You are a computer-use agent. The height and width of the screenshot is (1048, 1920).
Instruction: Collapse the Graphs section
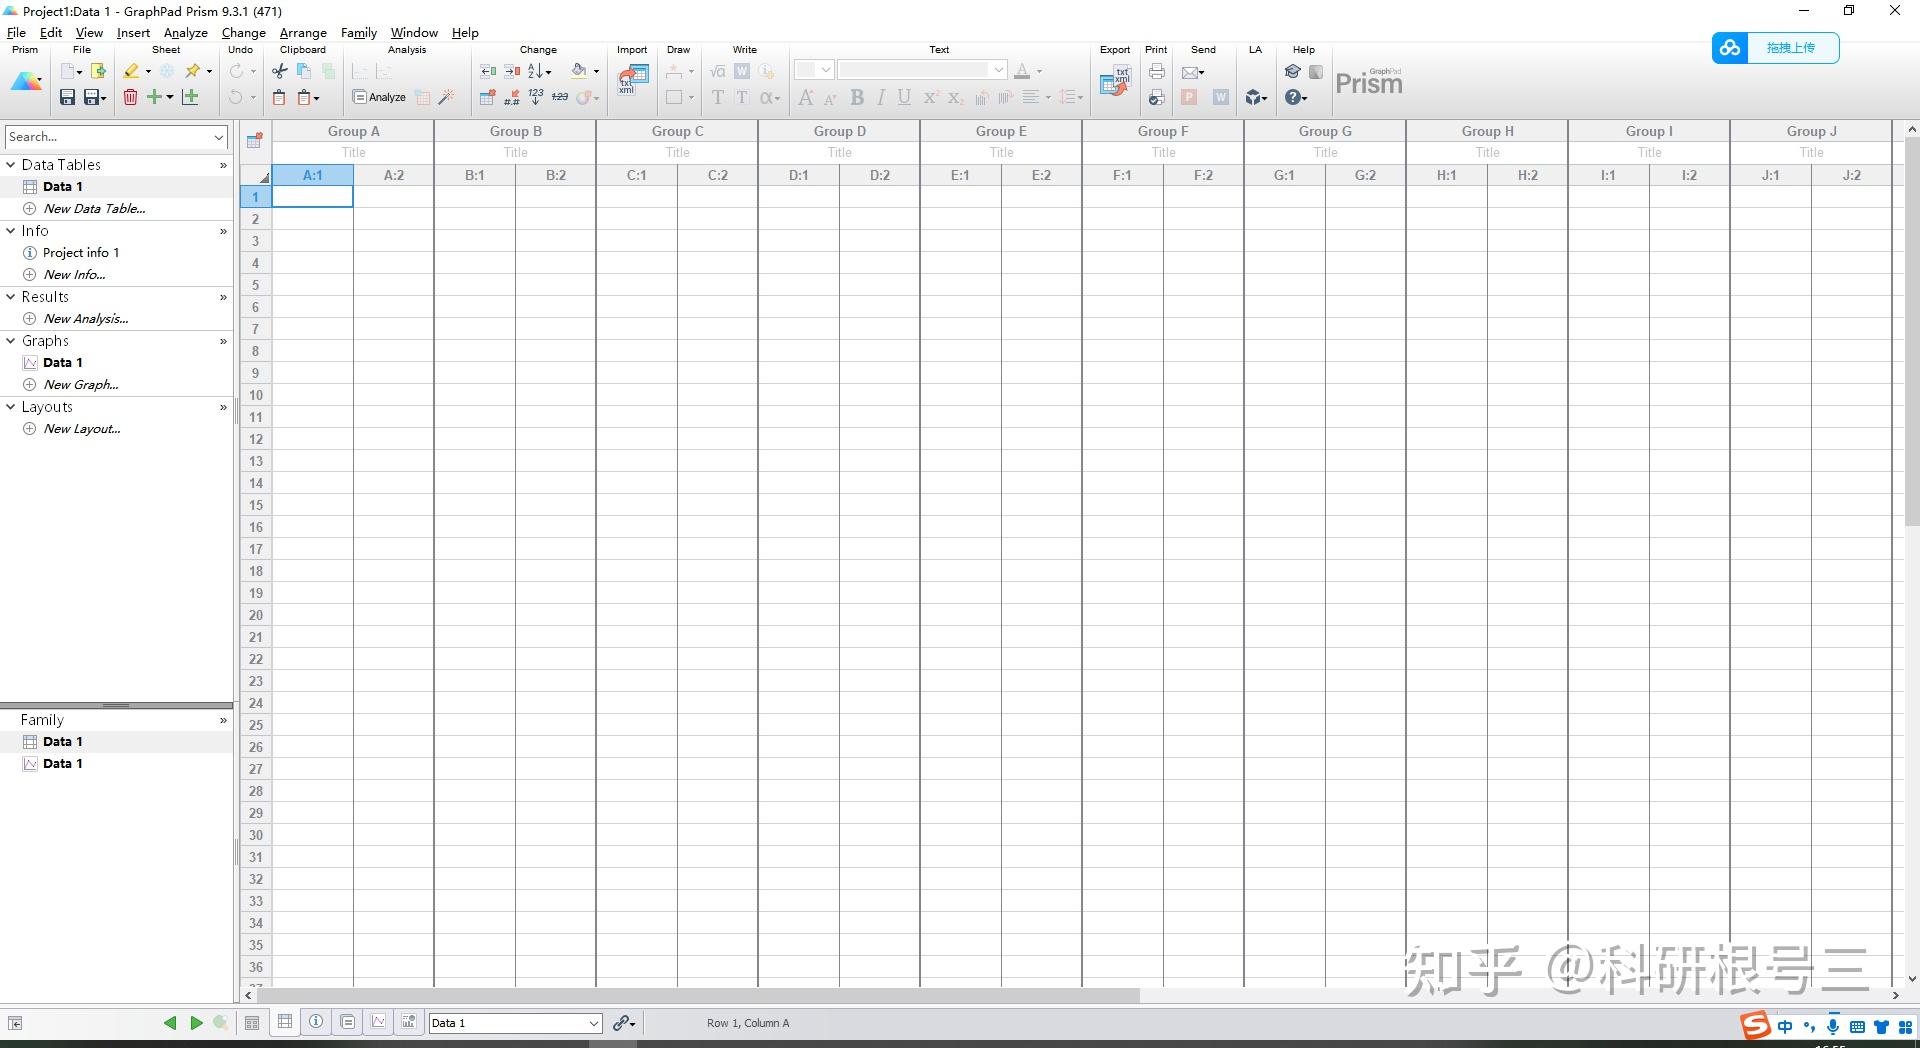(x=11, y=341)
